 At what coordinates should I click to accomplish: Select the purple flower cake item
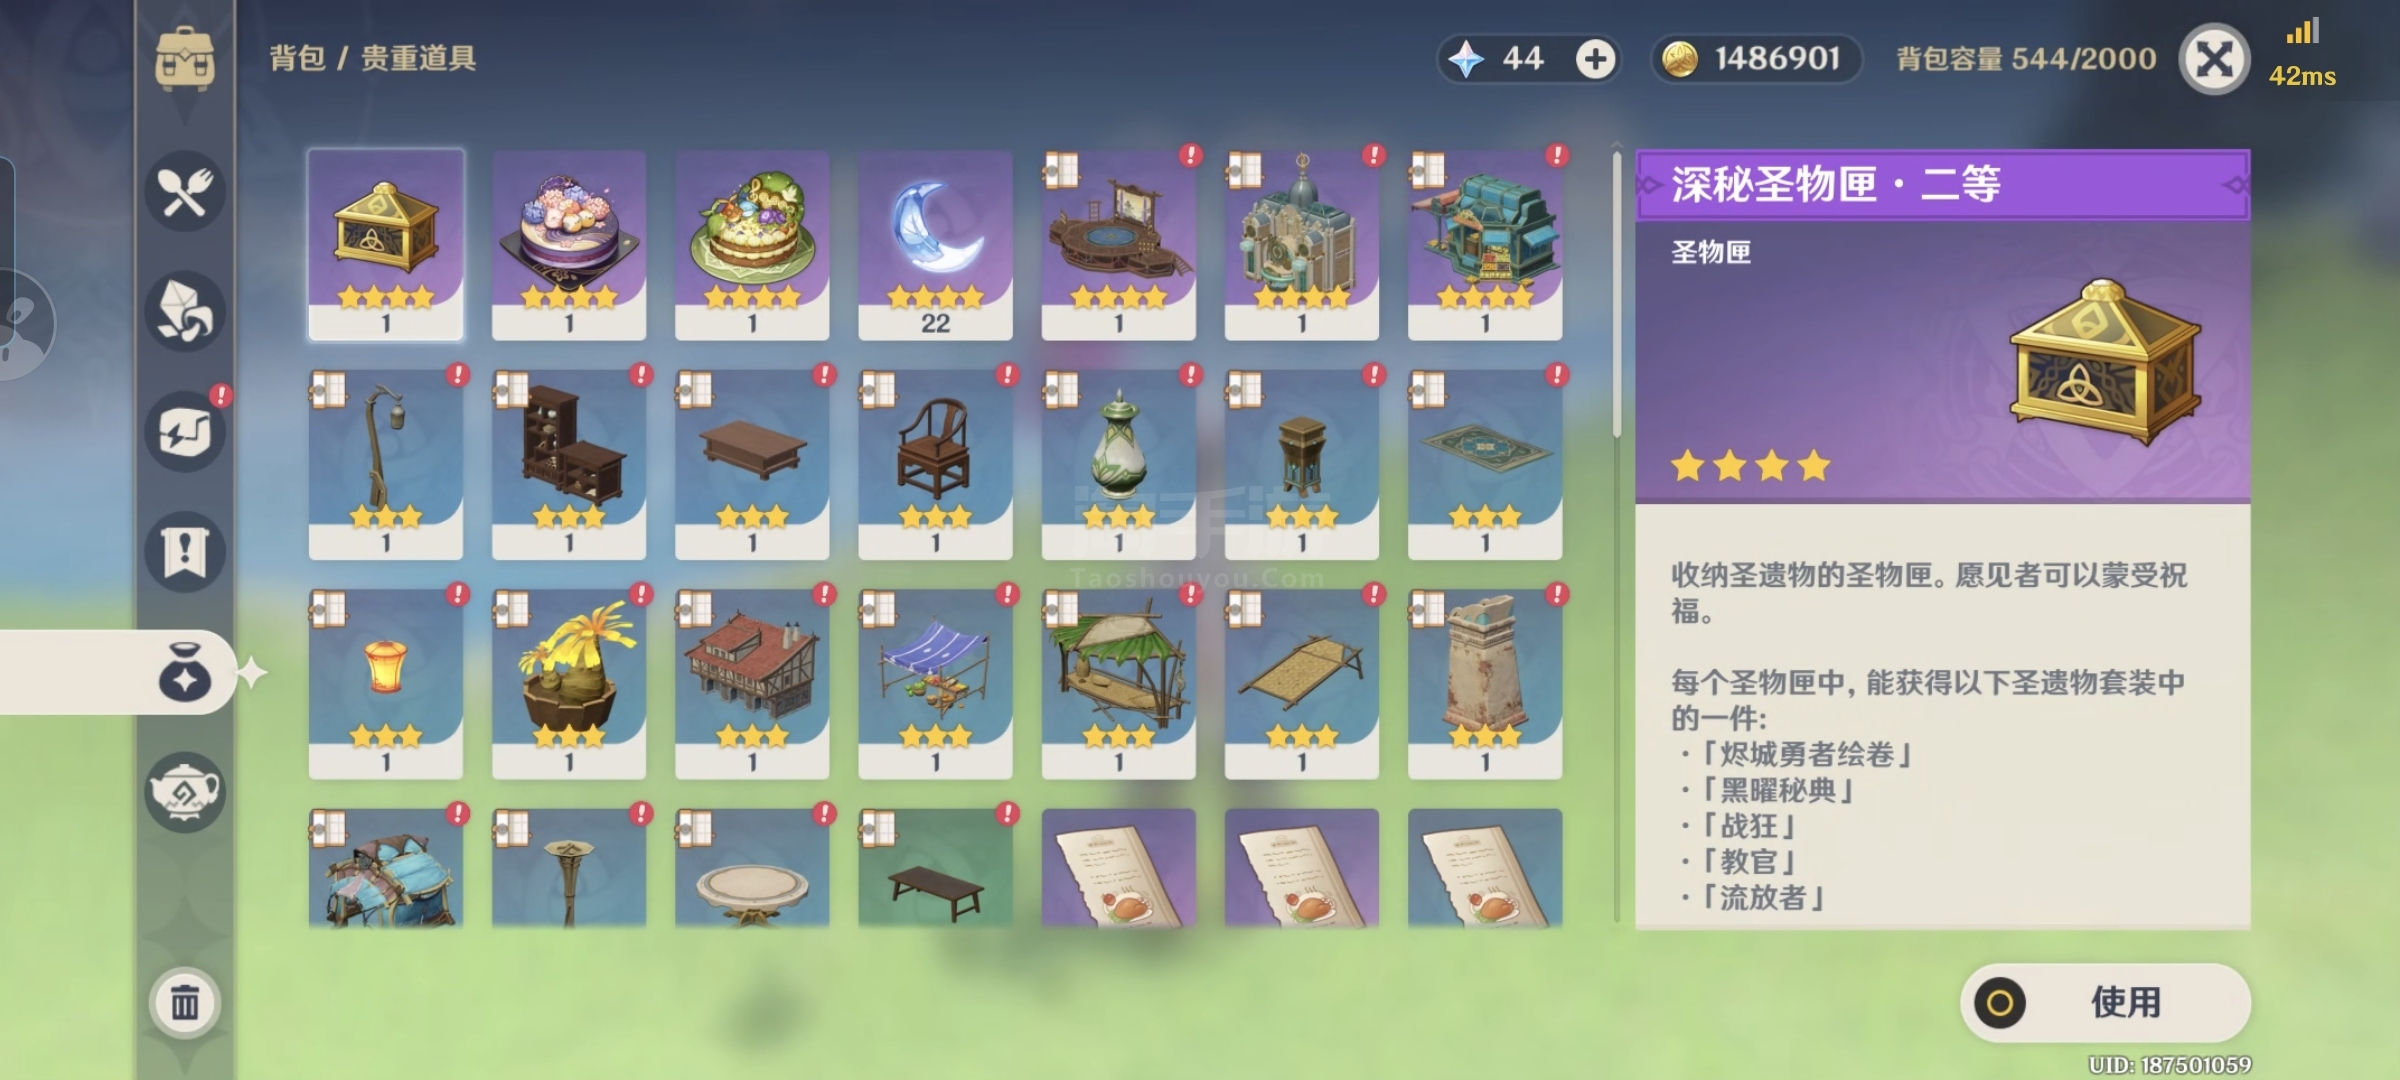(569, 245)
